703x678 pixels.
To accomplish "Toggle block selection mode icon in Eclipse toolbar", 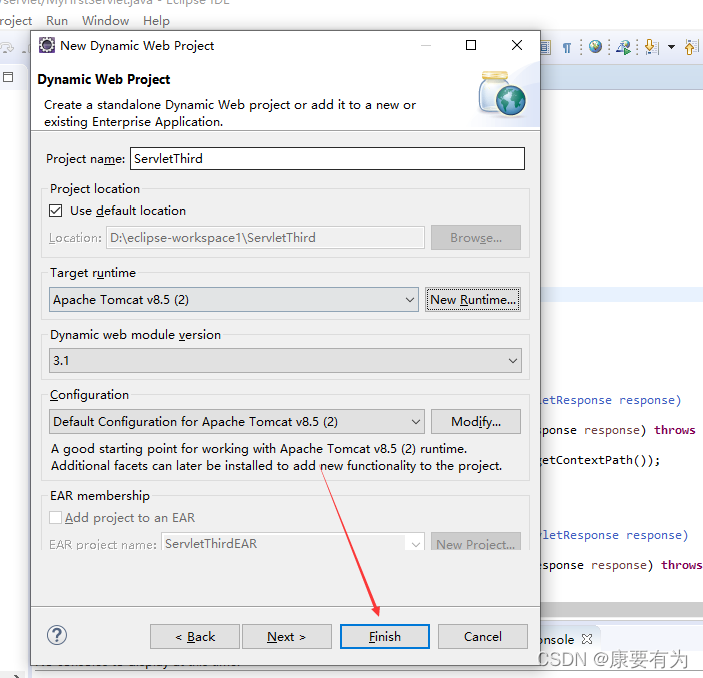I will point(545,47).
